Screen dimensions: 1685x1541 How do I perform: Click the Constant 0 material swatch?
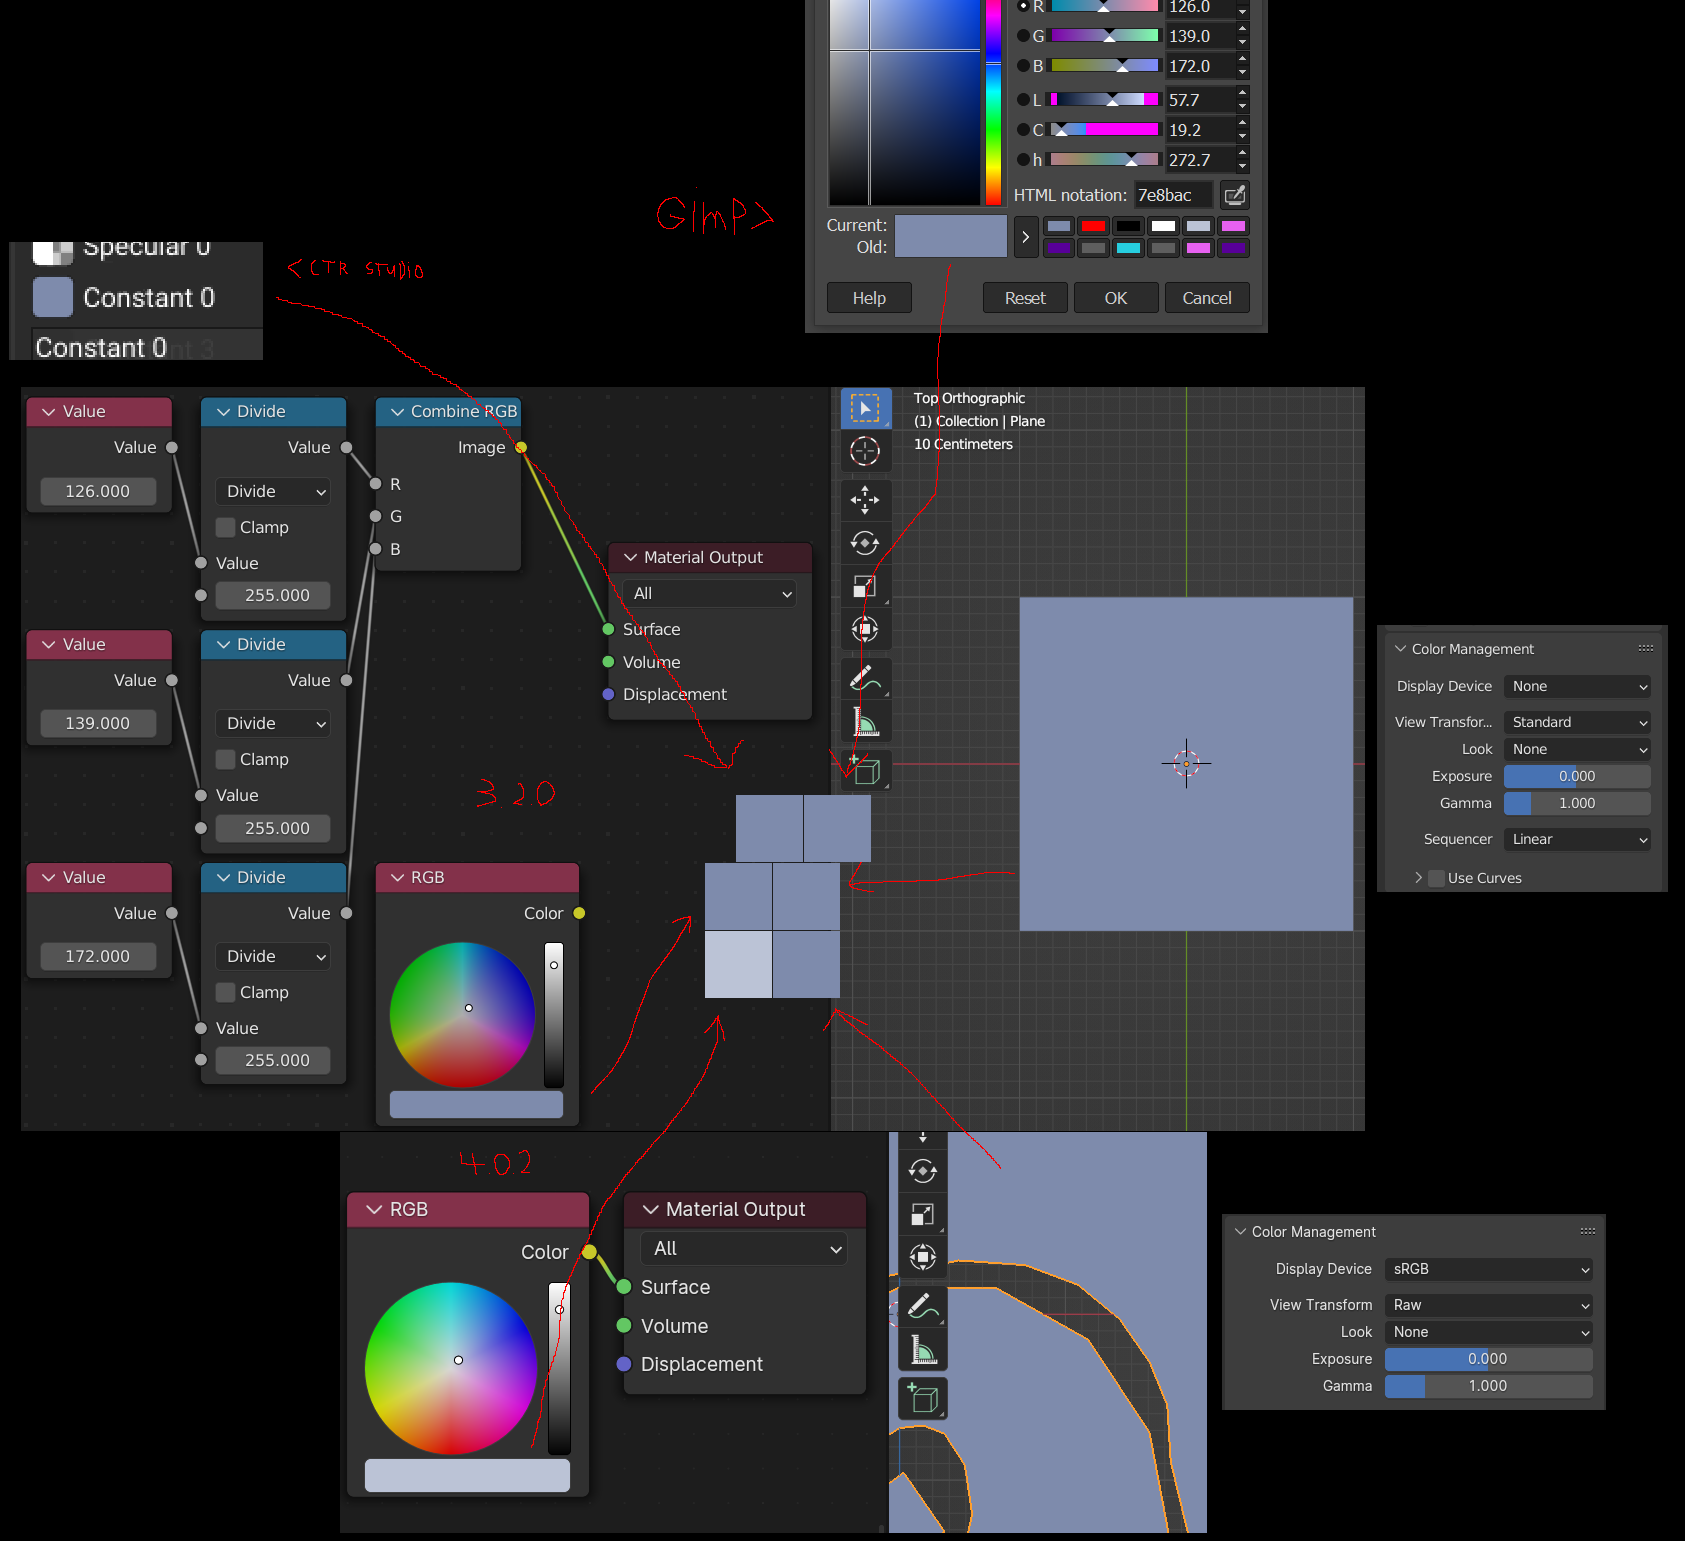(53, 297)
